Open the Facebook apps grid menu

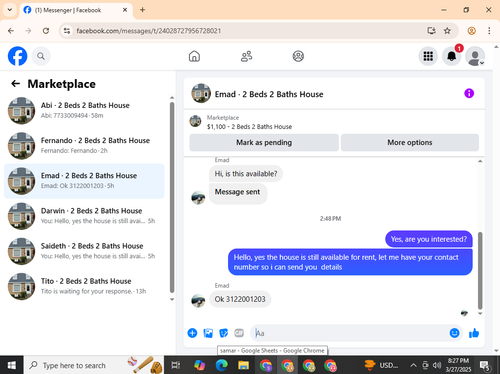coord(428,56)
